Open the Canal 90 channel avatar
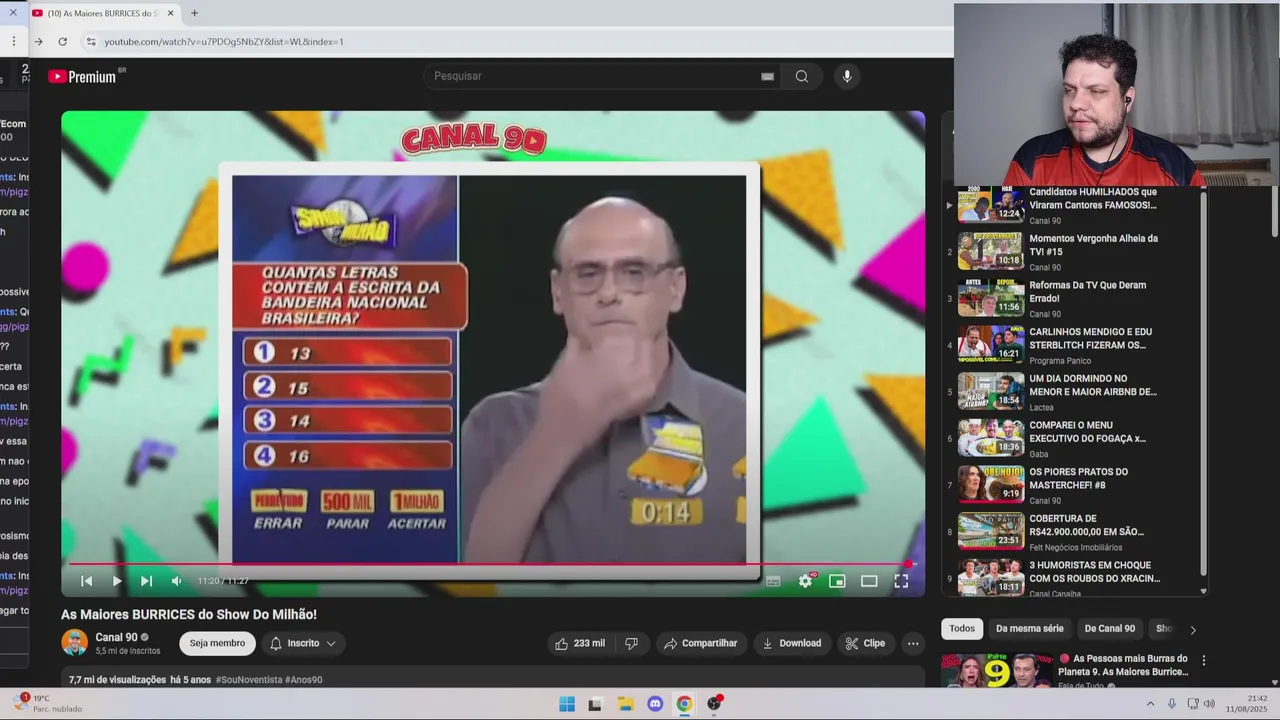The width and height of the screenshot is (1280, 720). [x=74, y=643]
